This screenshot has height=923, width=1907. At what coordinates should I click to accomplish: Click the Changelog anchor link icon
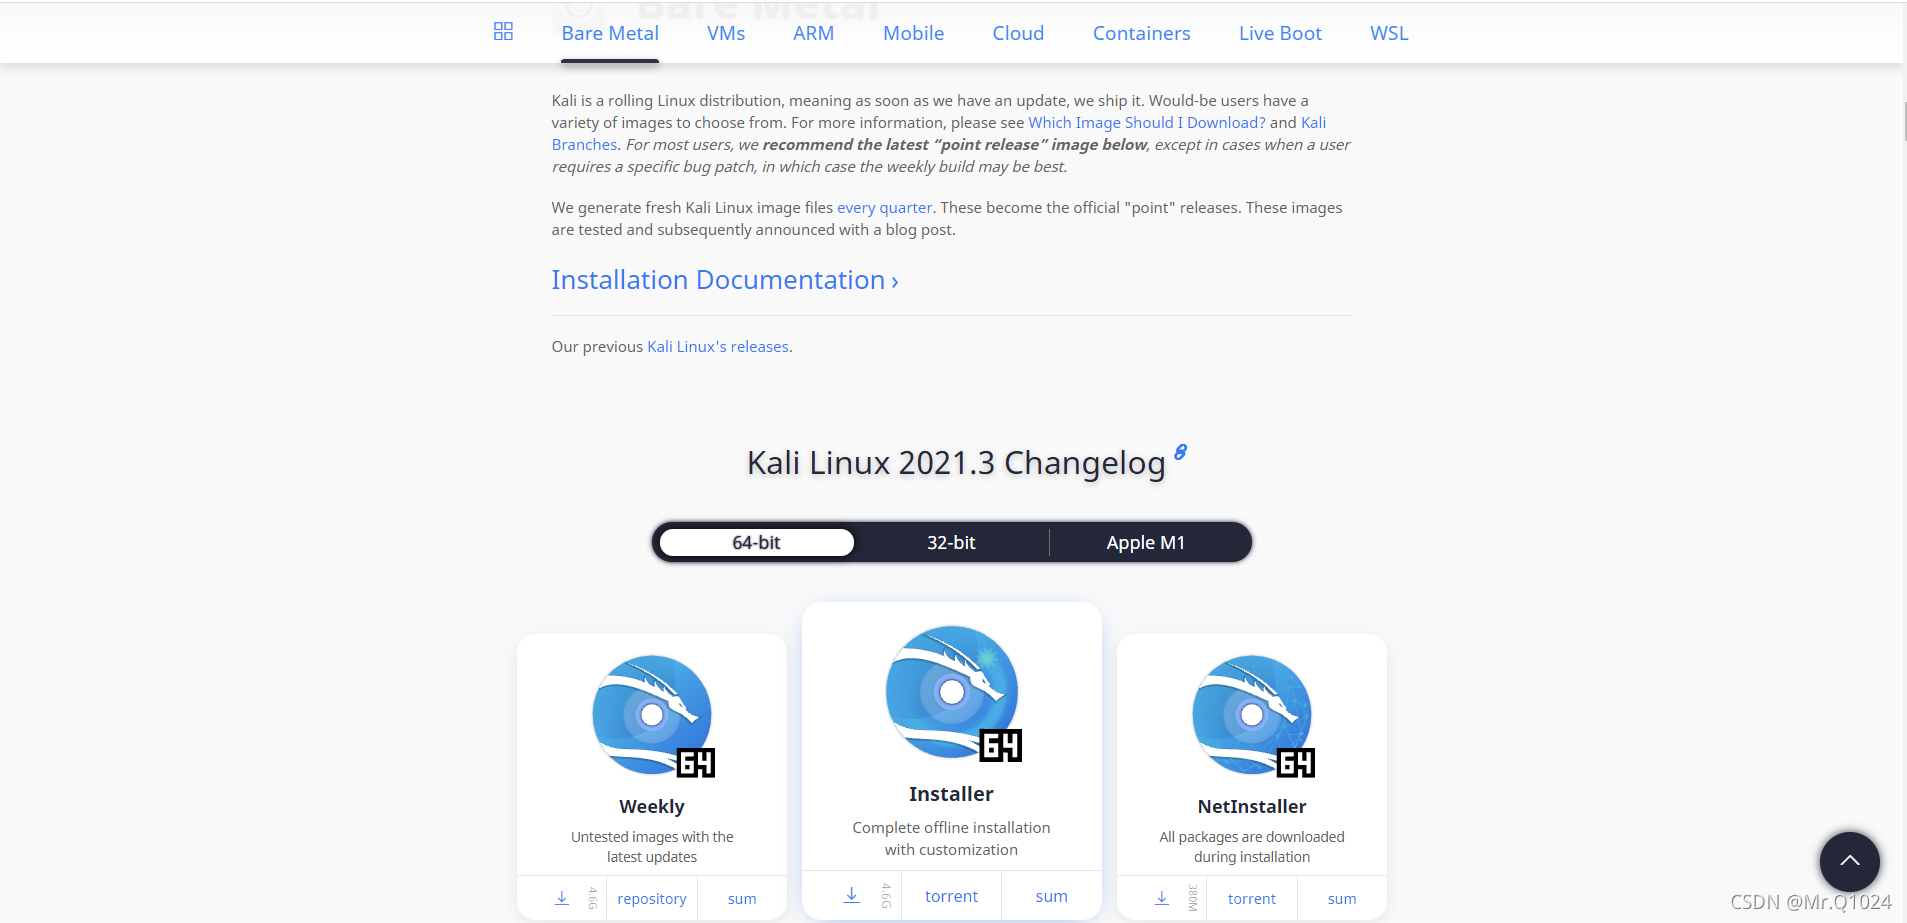coord(1180,452)
